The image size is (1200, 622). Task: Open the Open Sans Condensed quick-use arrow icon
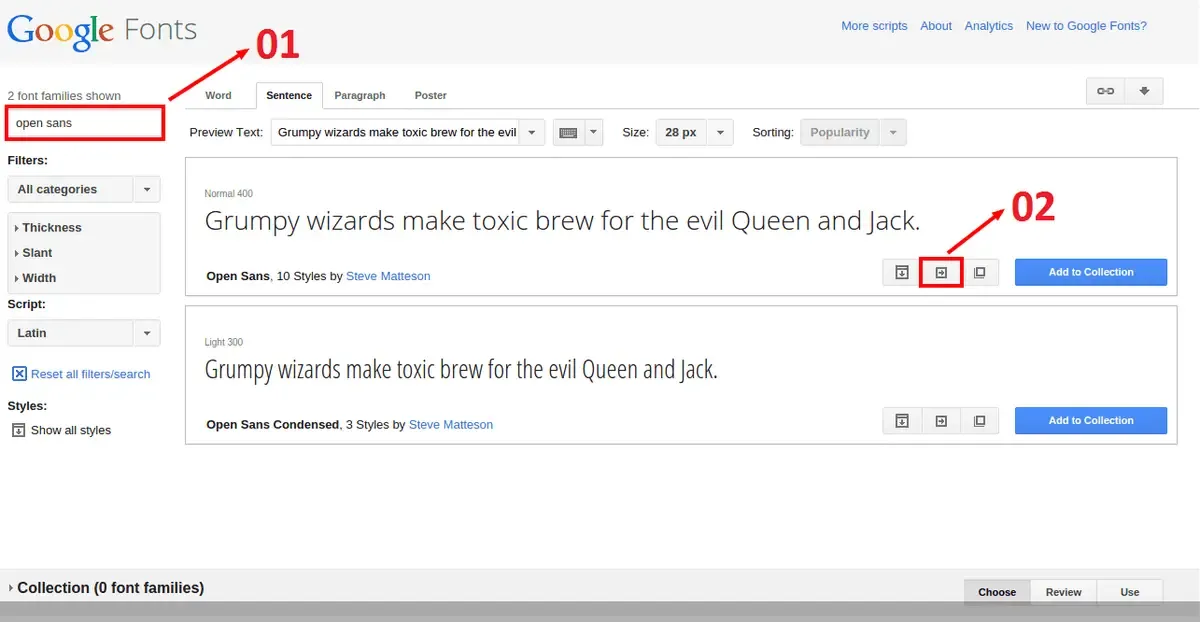point(941,421)
